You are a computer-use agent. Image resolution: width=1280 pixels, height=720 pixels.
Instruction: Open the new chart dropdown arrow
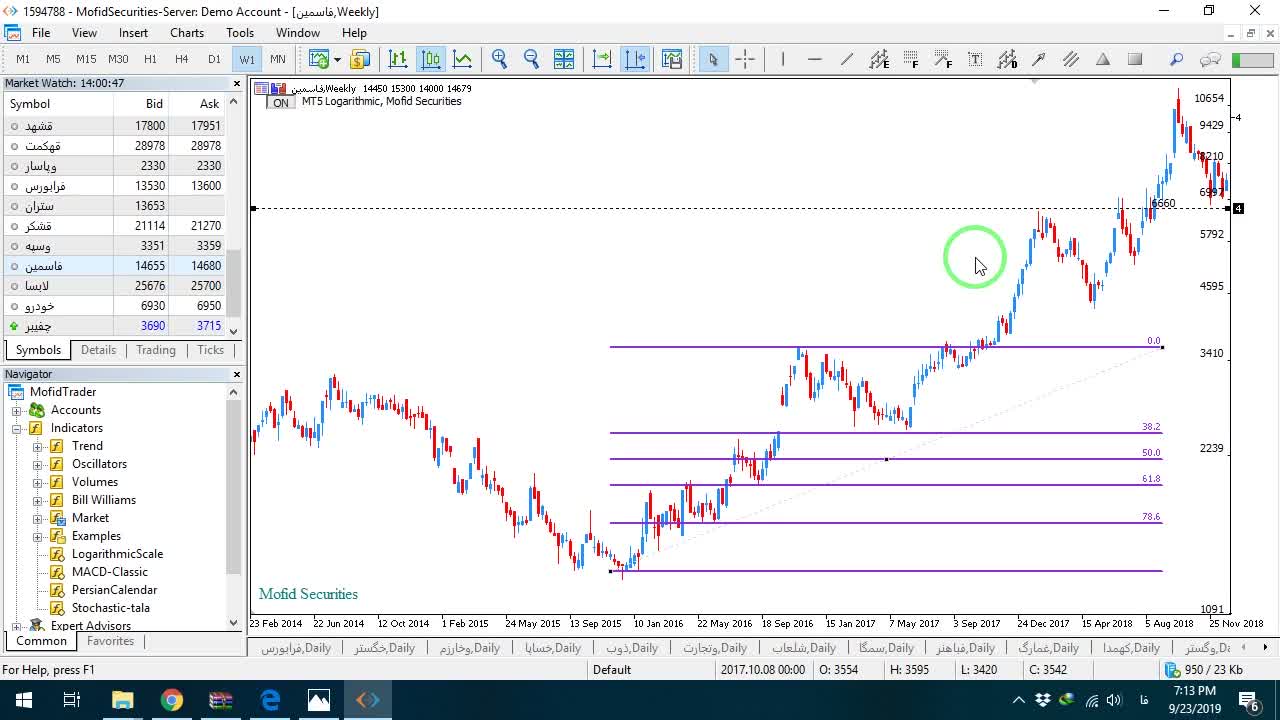pos(337,59)
